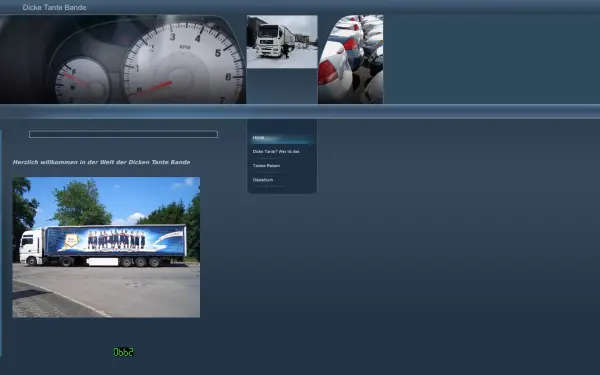Screen dimensions: 600x375
Task: Go to the Tantes Reisen page
Action: (266, 166)
